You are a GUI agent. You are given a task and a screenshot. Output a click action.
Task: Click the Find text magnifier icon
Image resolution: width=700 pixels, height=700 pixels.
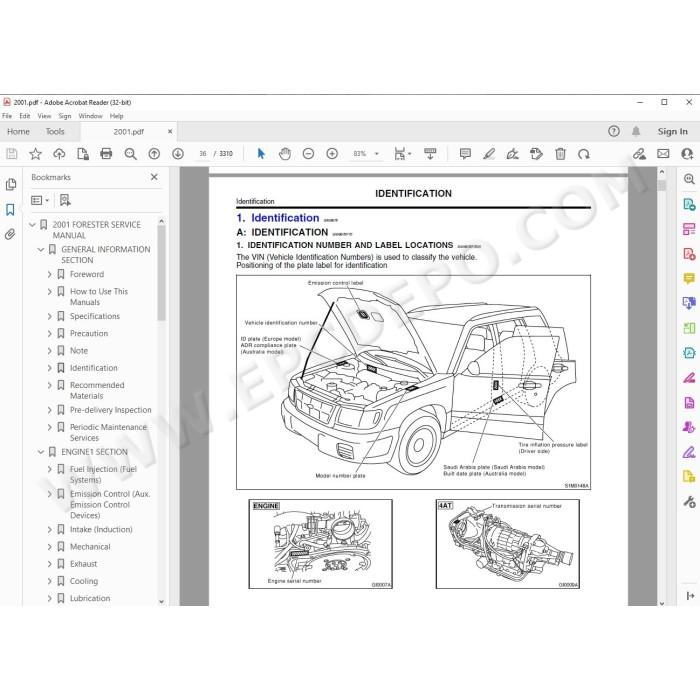(x=130, y=154)
